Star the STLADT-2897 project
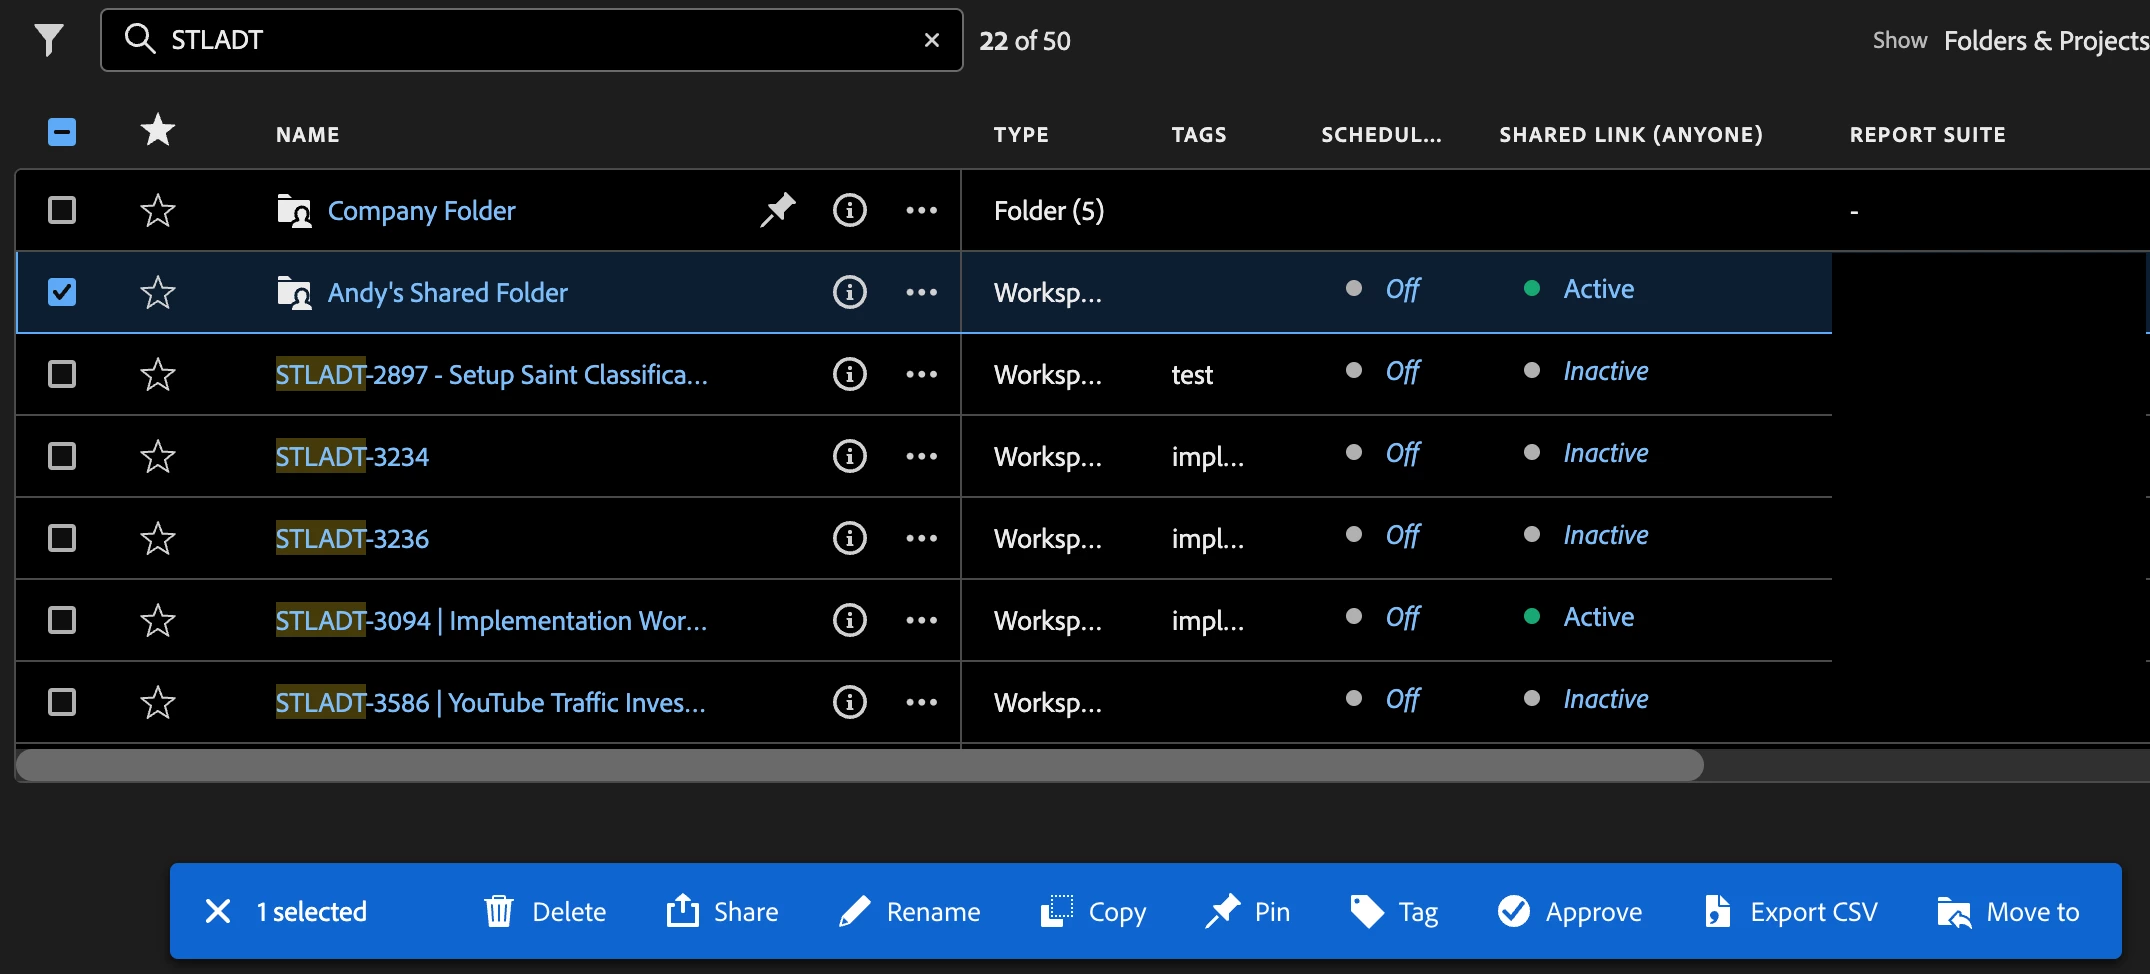Screen dimensions: 2150x974 pyautogui.click(x=158, y=374)
